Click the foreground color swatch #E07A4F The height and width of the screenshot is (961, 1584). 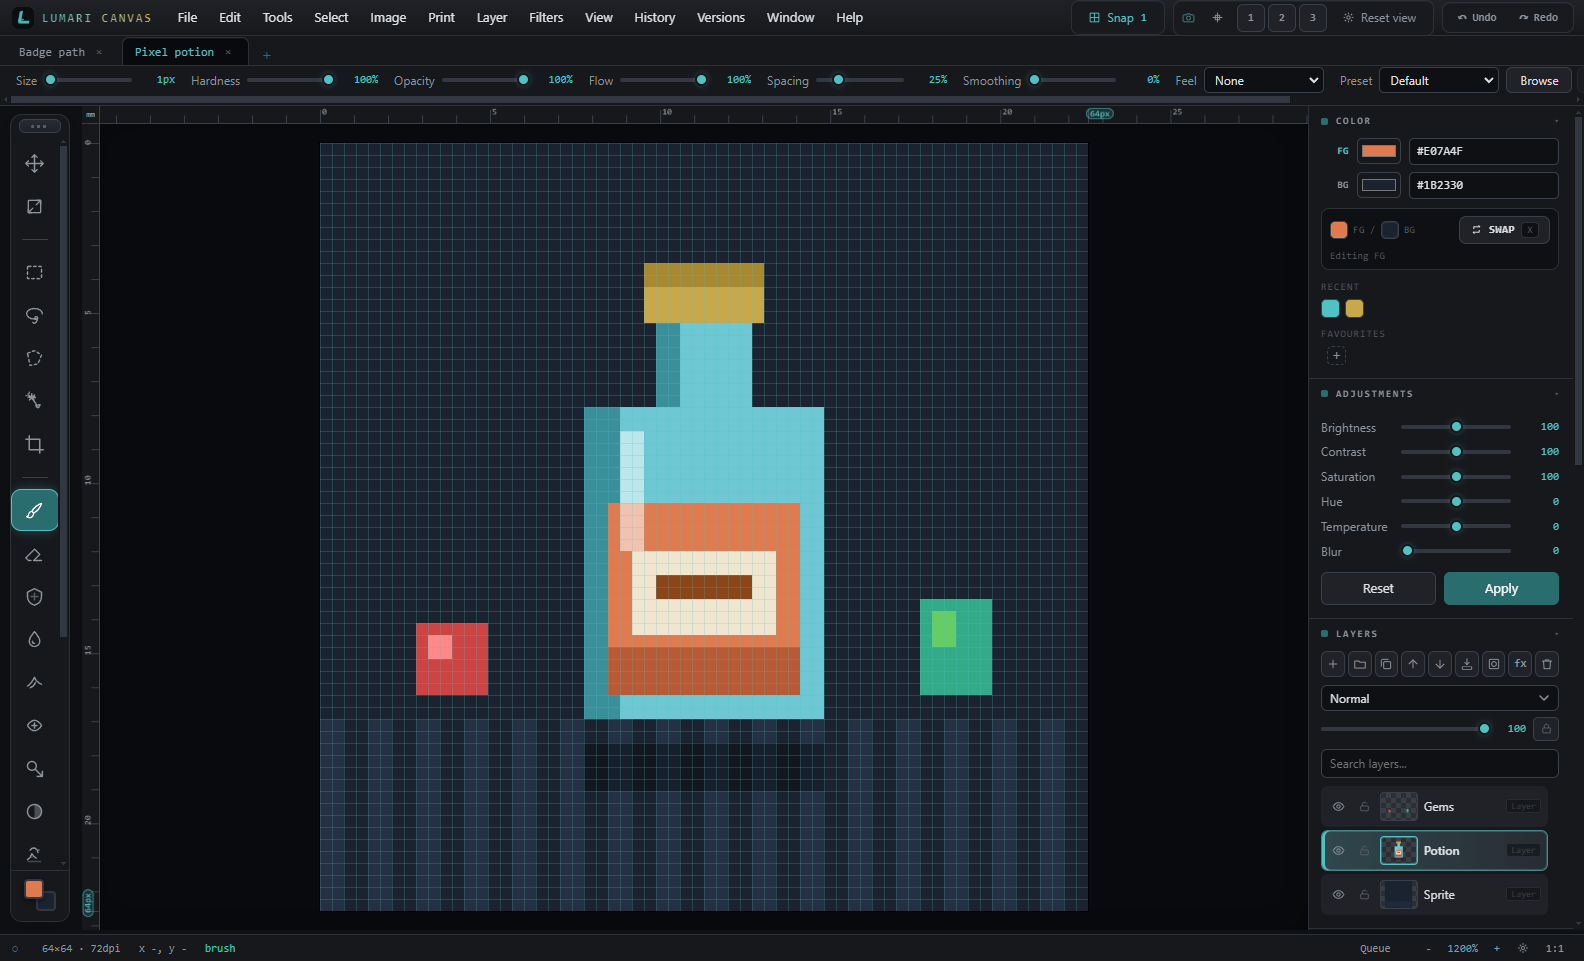click(x=1379, y=151)
